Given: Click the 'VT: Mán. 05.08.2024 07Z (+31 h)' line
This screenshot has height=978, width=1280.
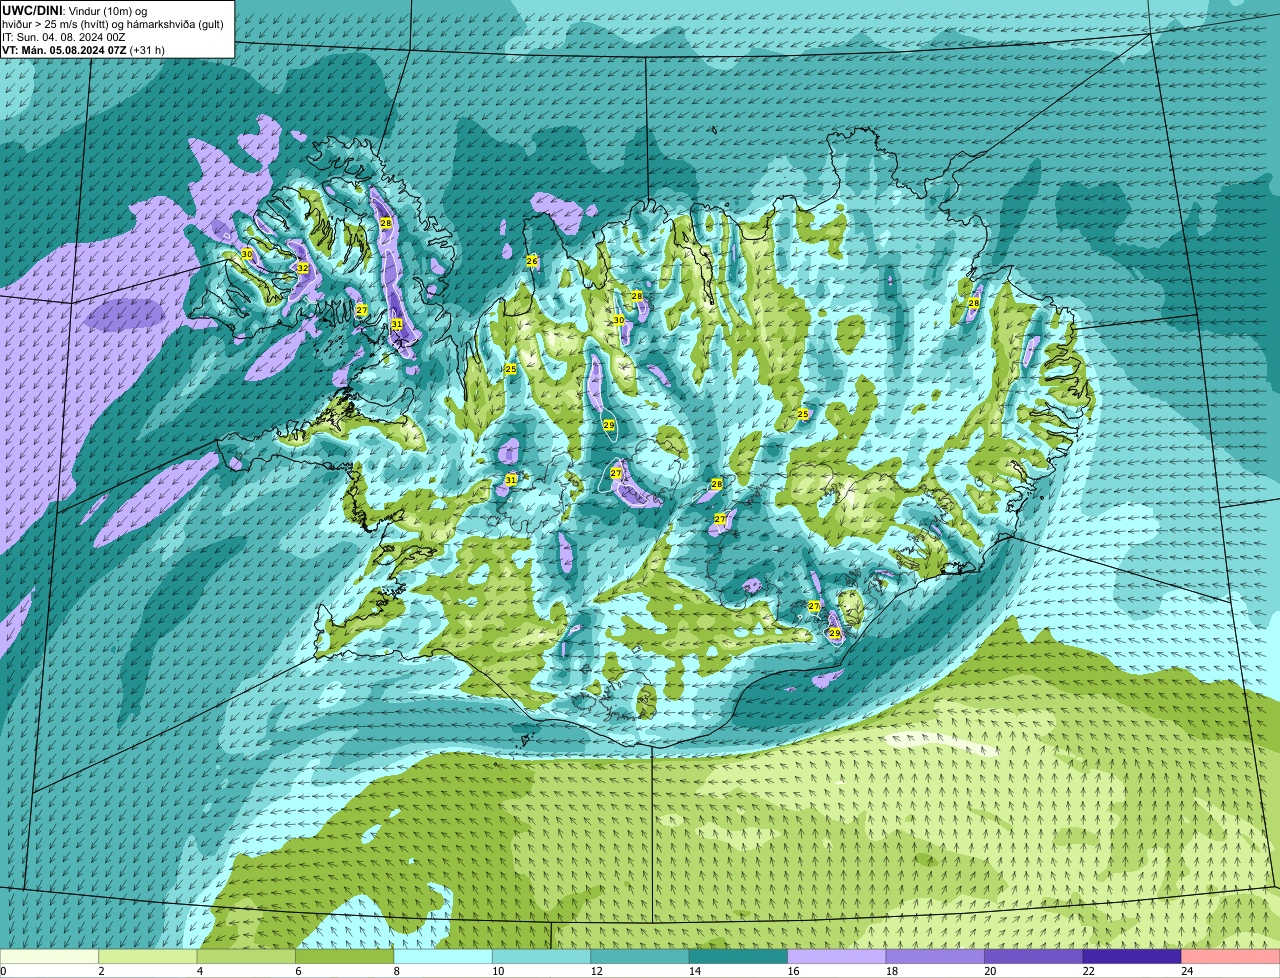Looking at the screenshot, I should (83, 50).
